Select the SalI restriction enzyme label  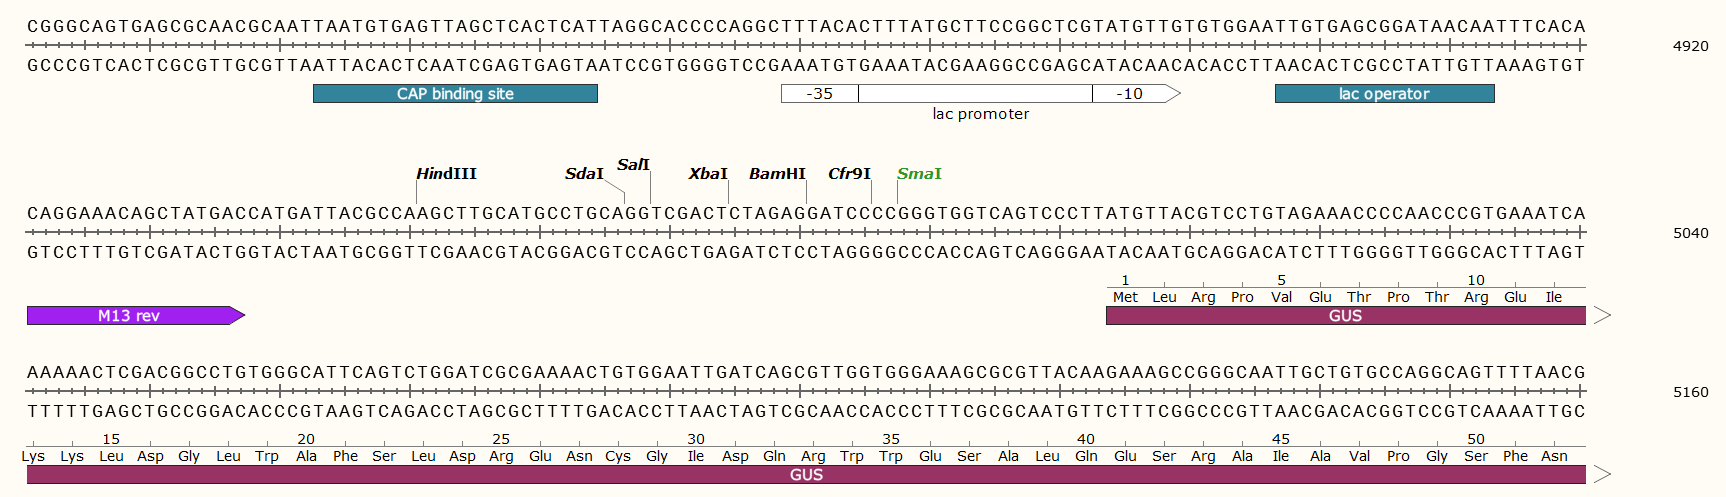[x=633, y=165]
